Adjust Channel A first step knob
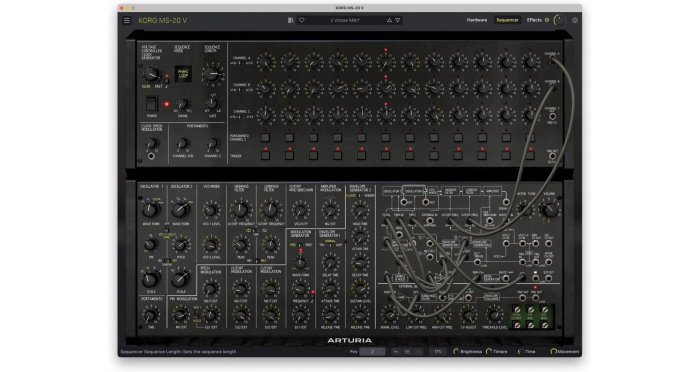 pyautogui.click(x=266, y=62)
